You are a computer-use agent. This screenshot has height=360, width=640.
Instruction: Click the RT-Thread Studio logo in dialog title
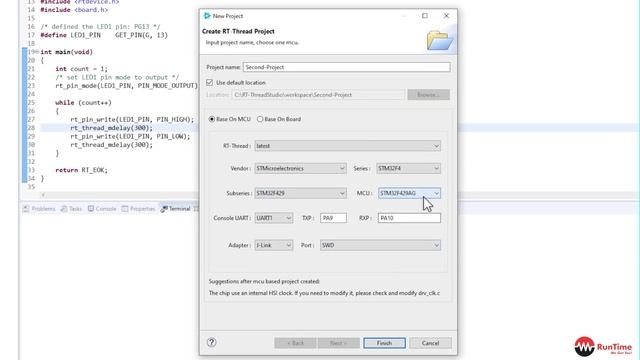coord(207,16)
